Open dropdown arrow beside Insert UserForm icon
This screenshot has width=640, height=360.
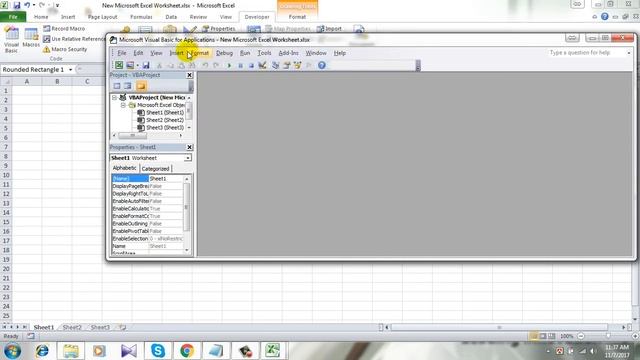138,65
